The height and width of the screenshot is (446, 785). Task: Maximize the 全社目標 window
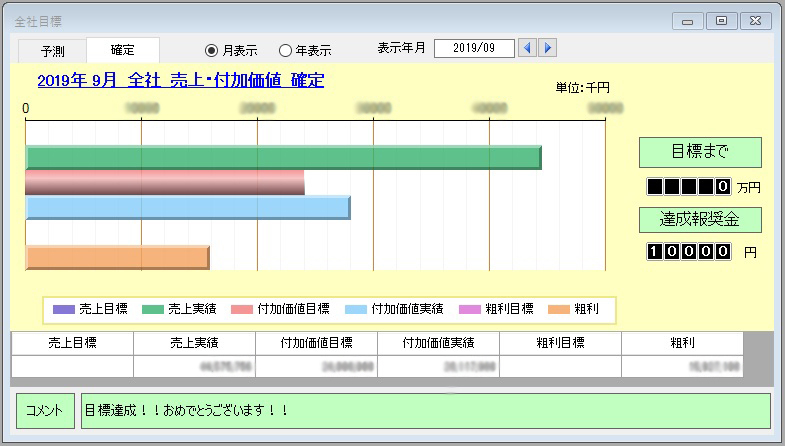coord(721,21)
